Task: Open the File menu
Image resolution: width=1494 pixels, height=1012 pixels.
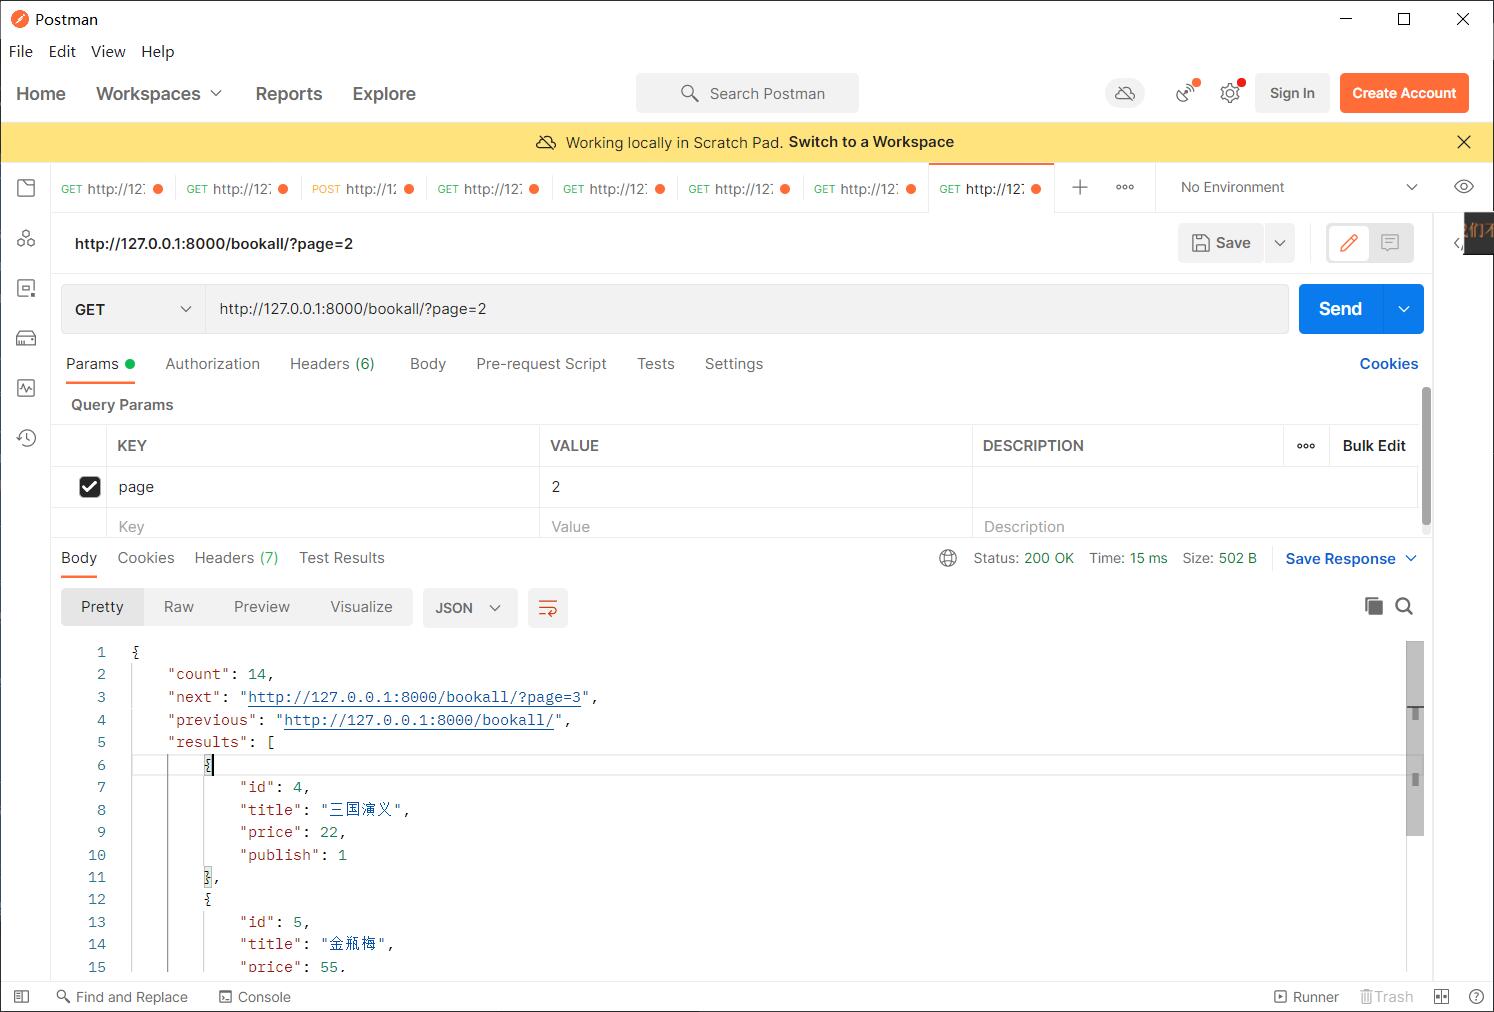Action: coord(21,51)
